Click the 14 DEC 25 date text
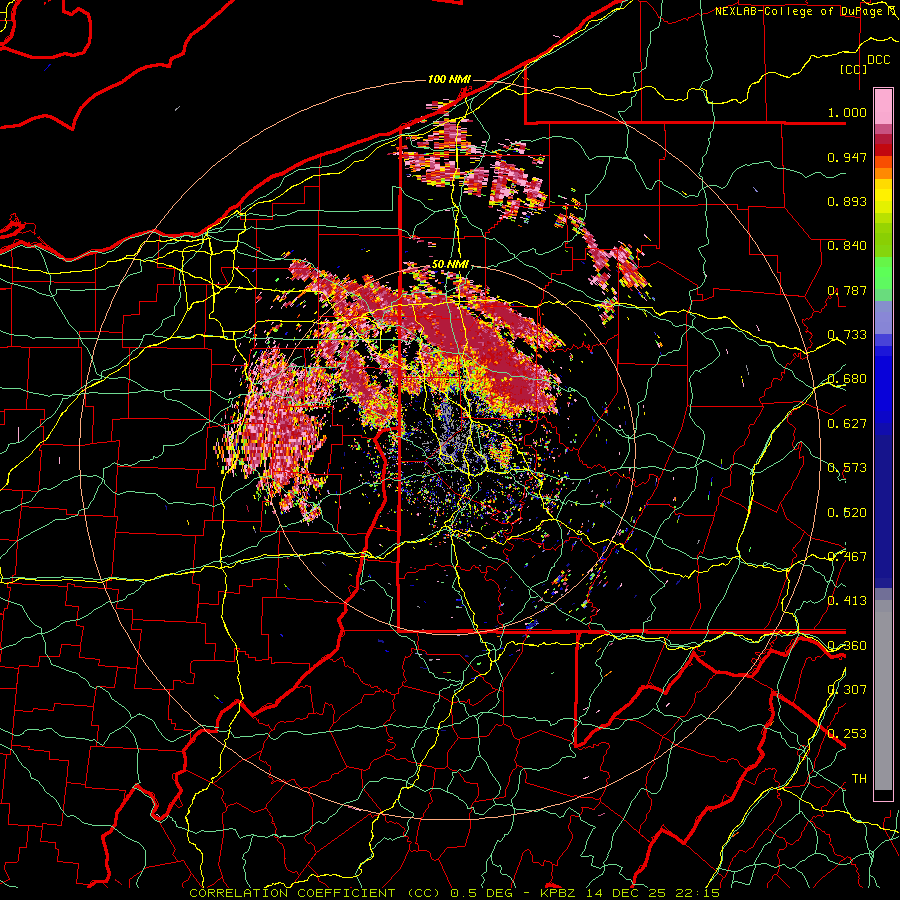 click(627, 893)
